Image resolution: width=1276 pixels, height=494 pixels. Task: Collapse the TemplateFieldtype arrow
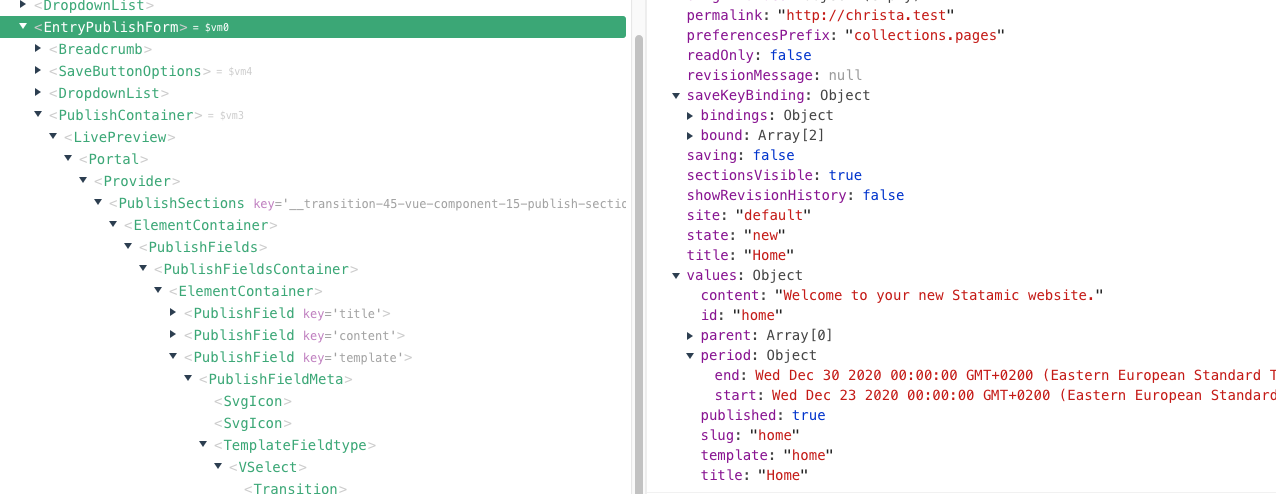pyautogui.click(x=203, y=445)
